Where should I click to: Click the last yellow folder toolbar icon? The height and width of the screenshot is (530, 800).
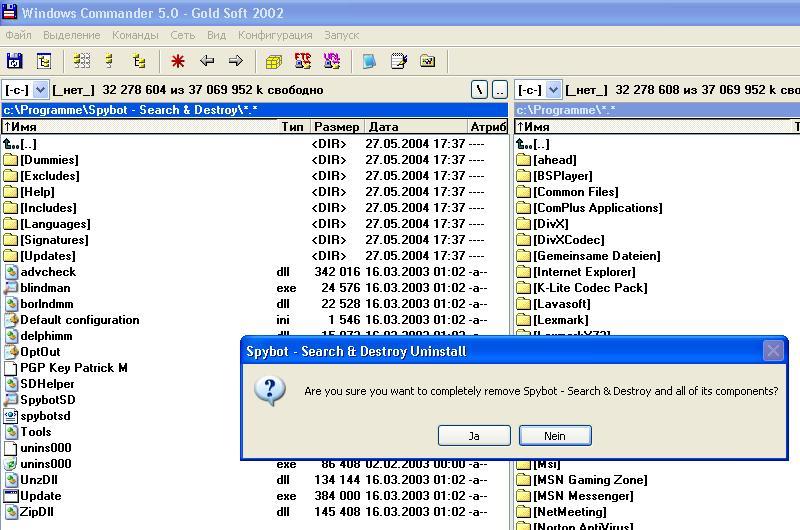[428, 61]
